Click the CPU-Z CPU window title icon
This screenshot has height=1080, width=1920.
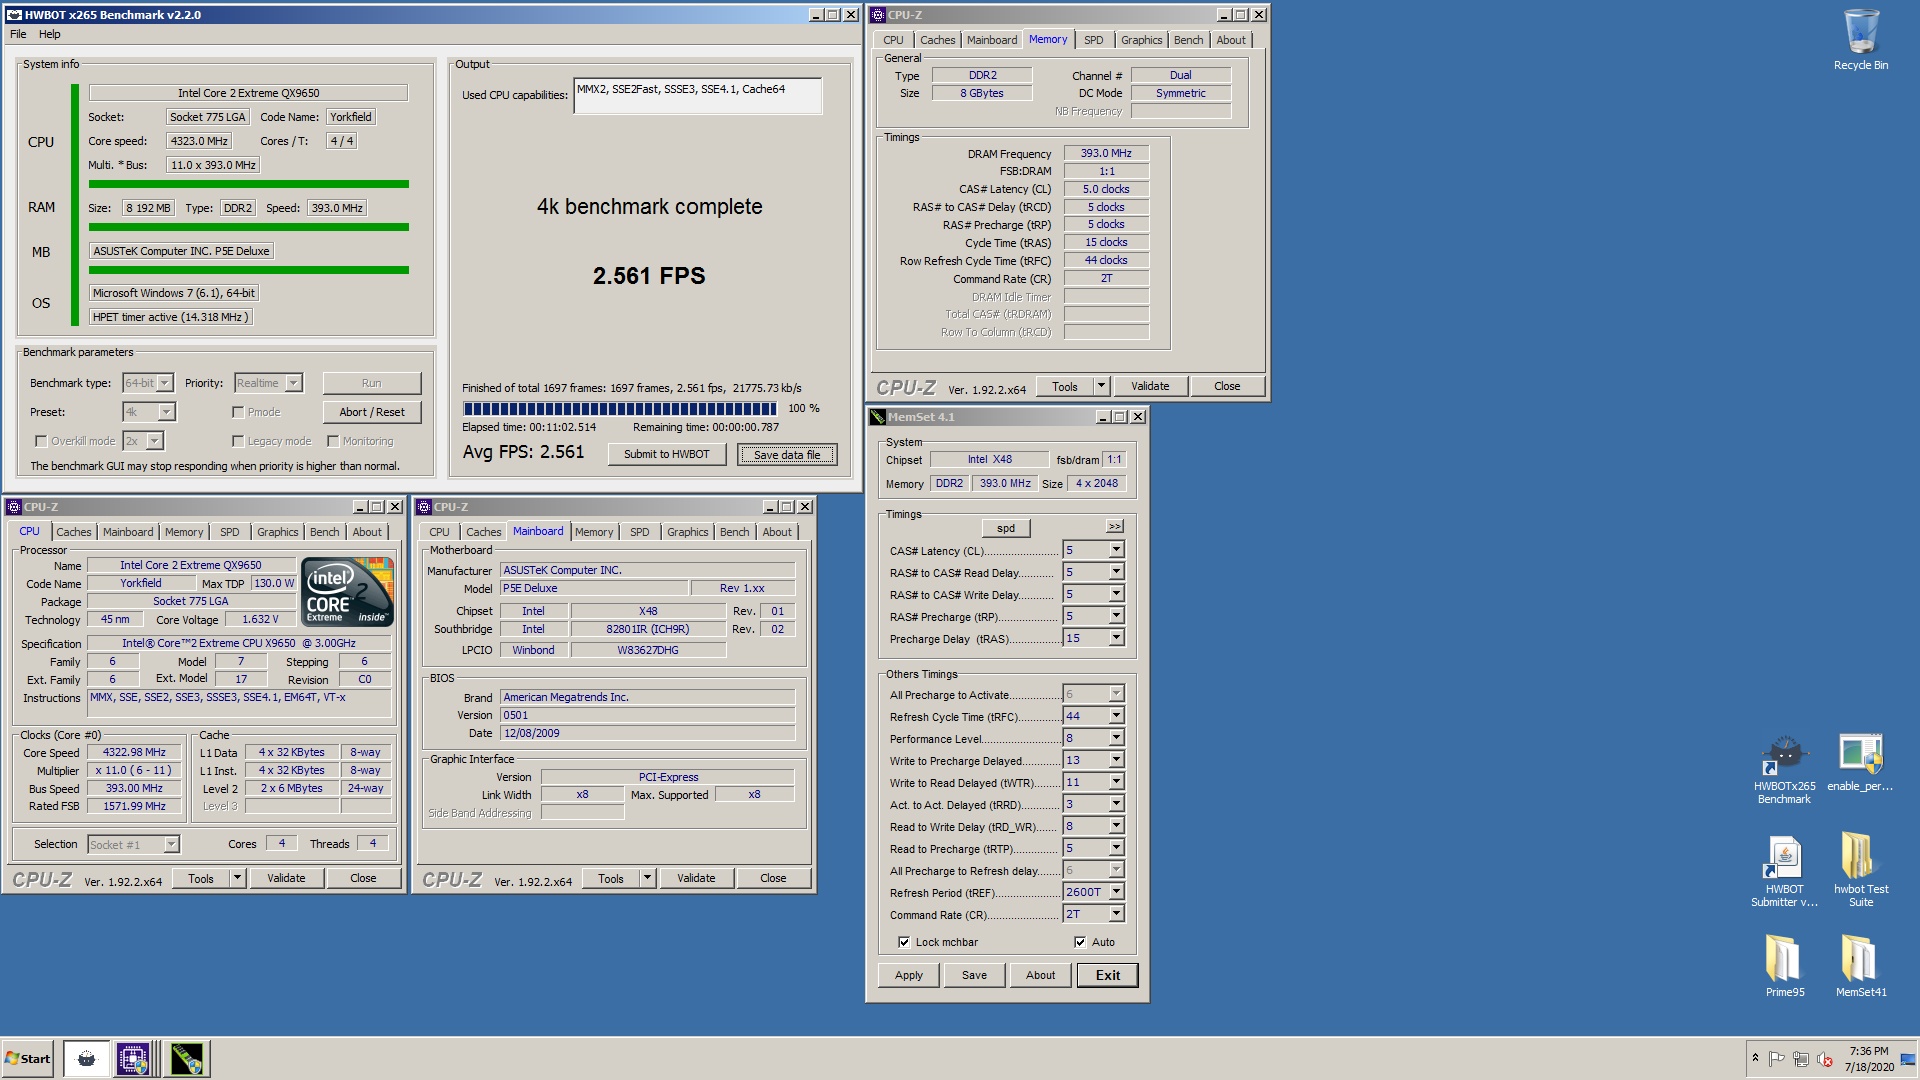tap(14, 507)
